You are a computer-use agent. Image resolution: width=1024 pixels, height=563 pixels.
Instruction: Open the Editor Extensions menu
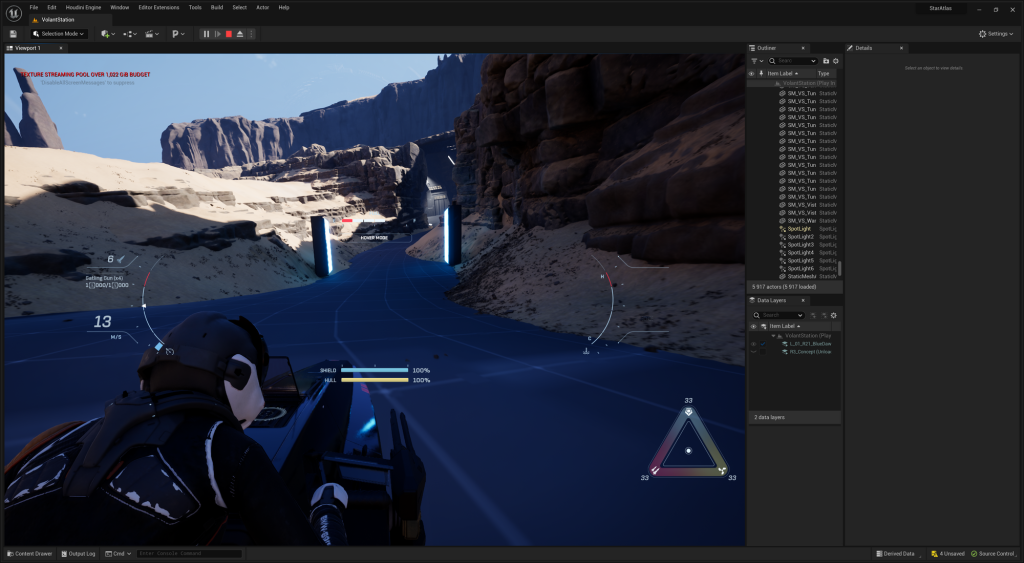point(159,7)
